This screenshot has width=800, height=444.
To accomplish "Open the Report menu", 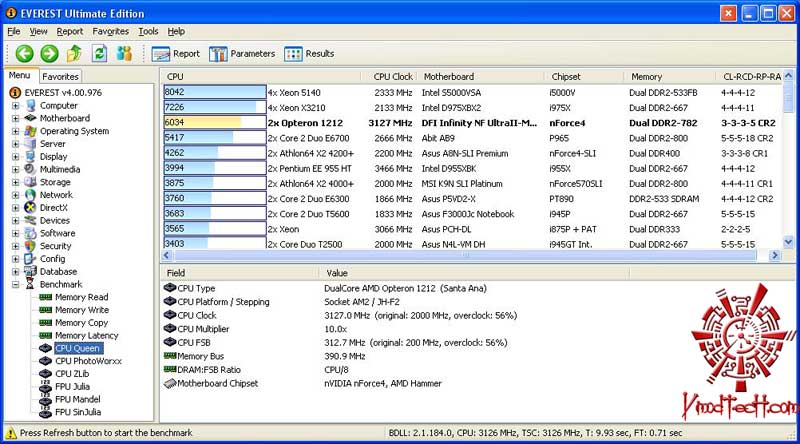I will pos(70,31).
